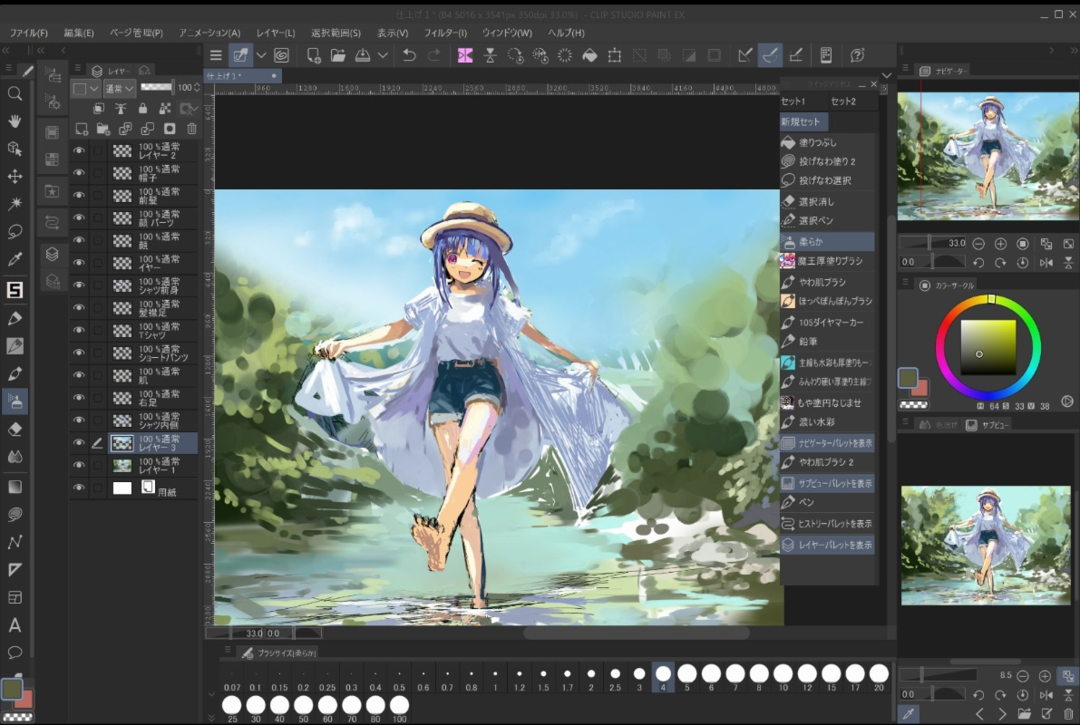Select the Eraser tool

[x=15, y=429]
